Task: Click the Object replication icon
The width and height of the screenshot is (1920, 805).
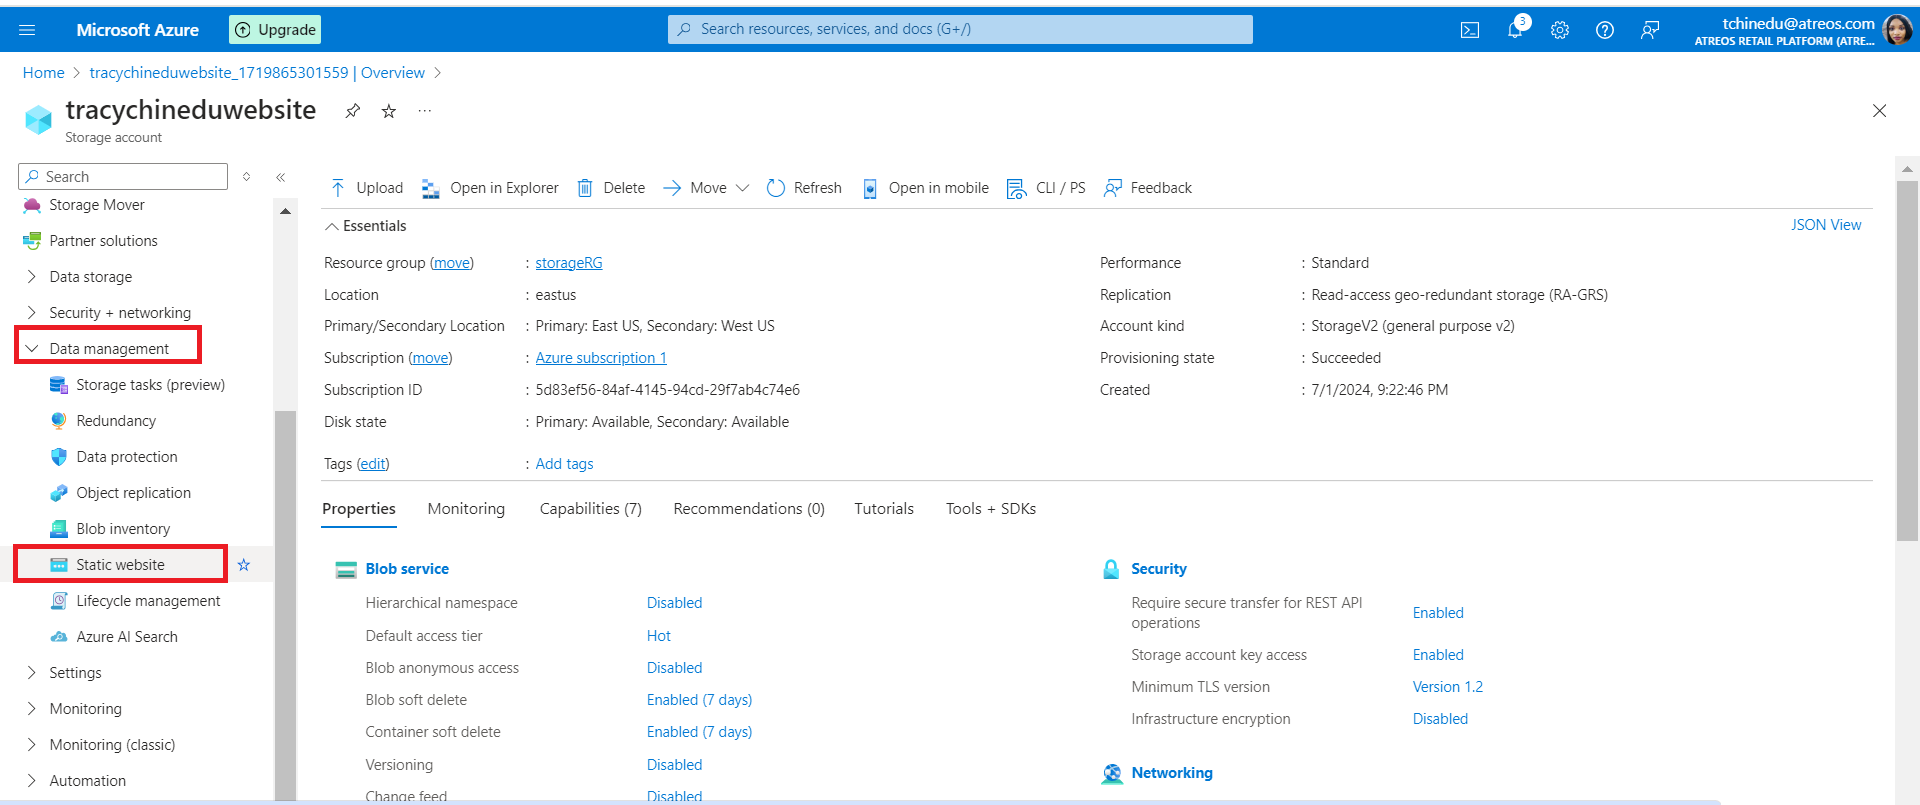Action: click(59, 493)
